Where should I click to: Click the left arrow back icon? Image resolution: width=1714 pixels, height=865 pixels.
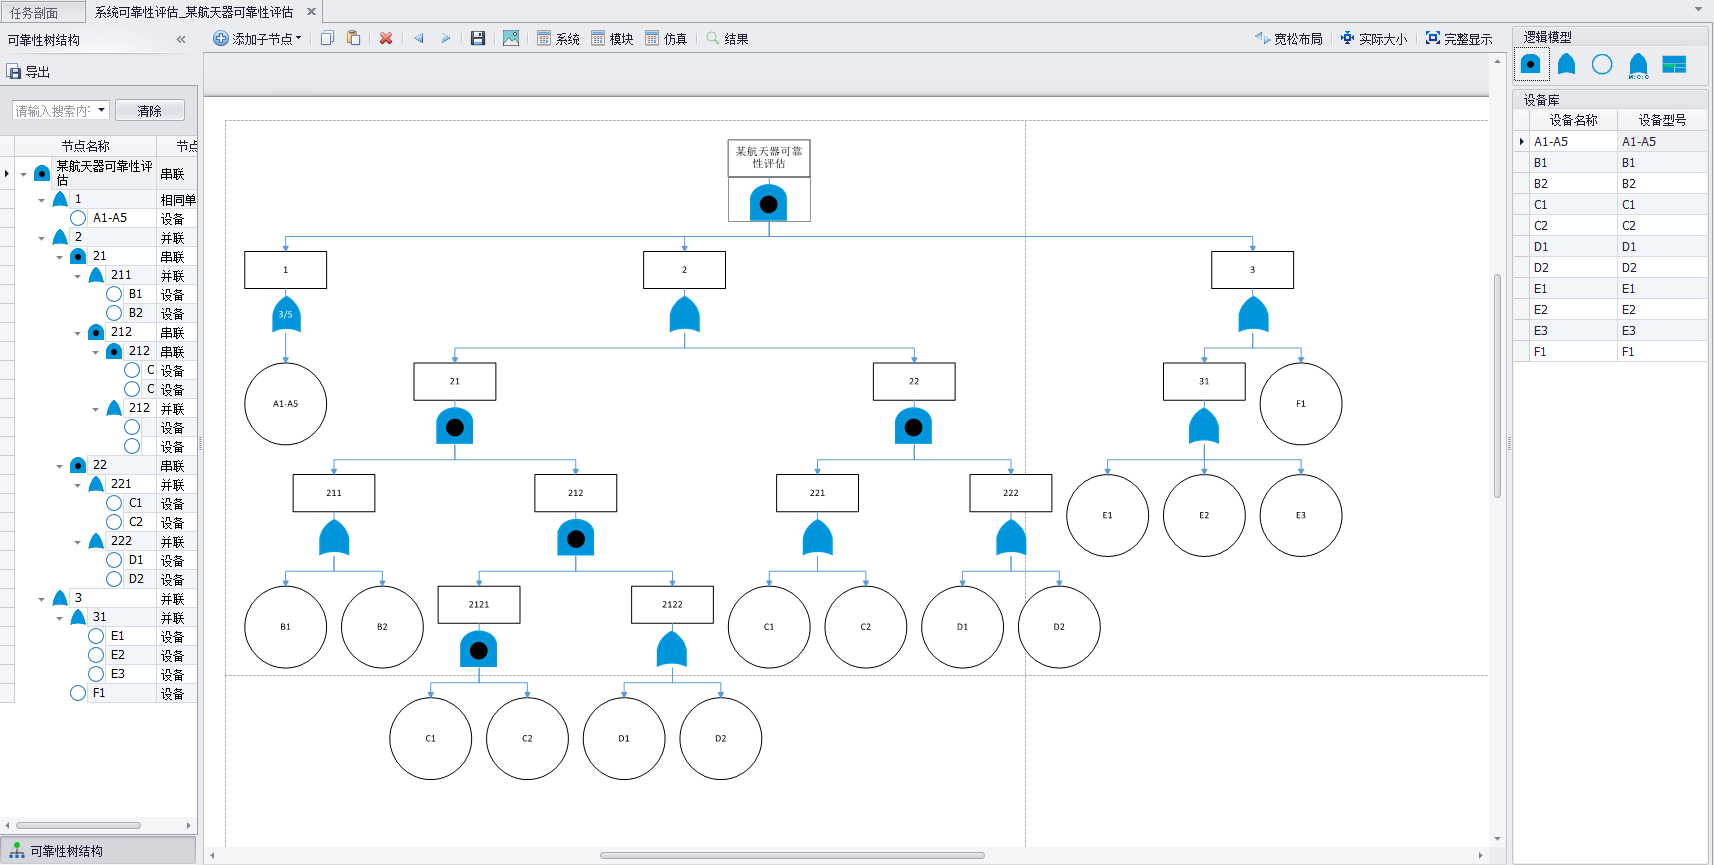point(419,38)
